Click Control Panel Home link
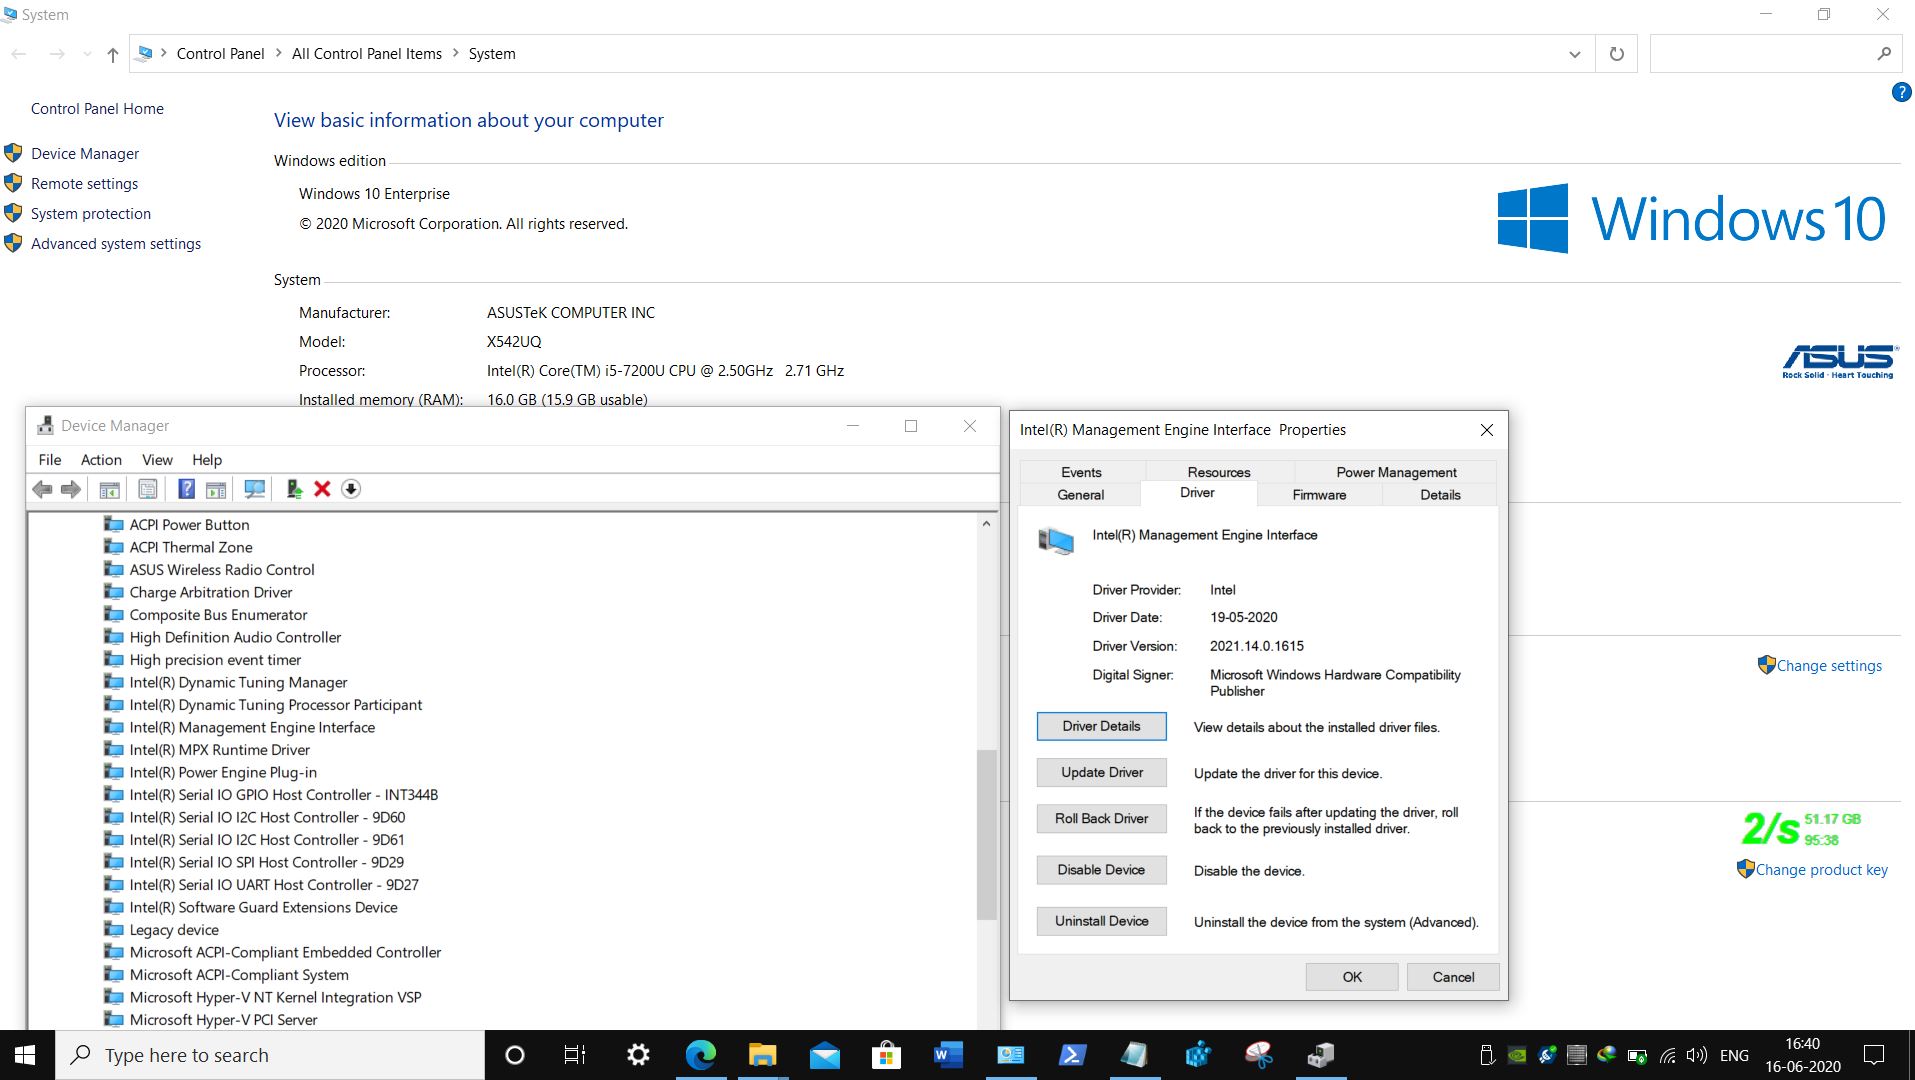This screenshot has width=1915, height=1080. coord(97,109)
